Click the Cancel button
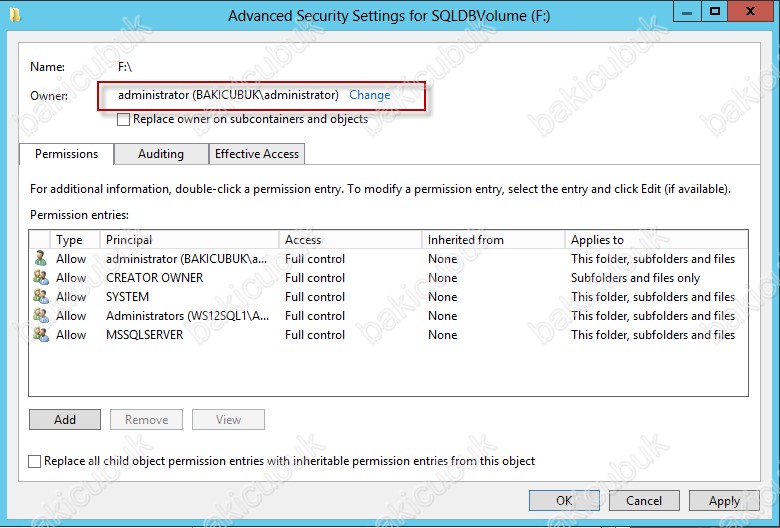Image resolution: width=780 pixels, height=528 pixels. (x=644, y=501)
